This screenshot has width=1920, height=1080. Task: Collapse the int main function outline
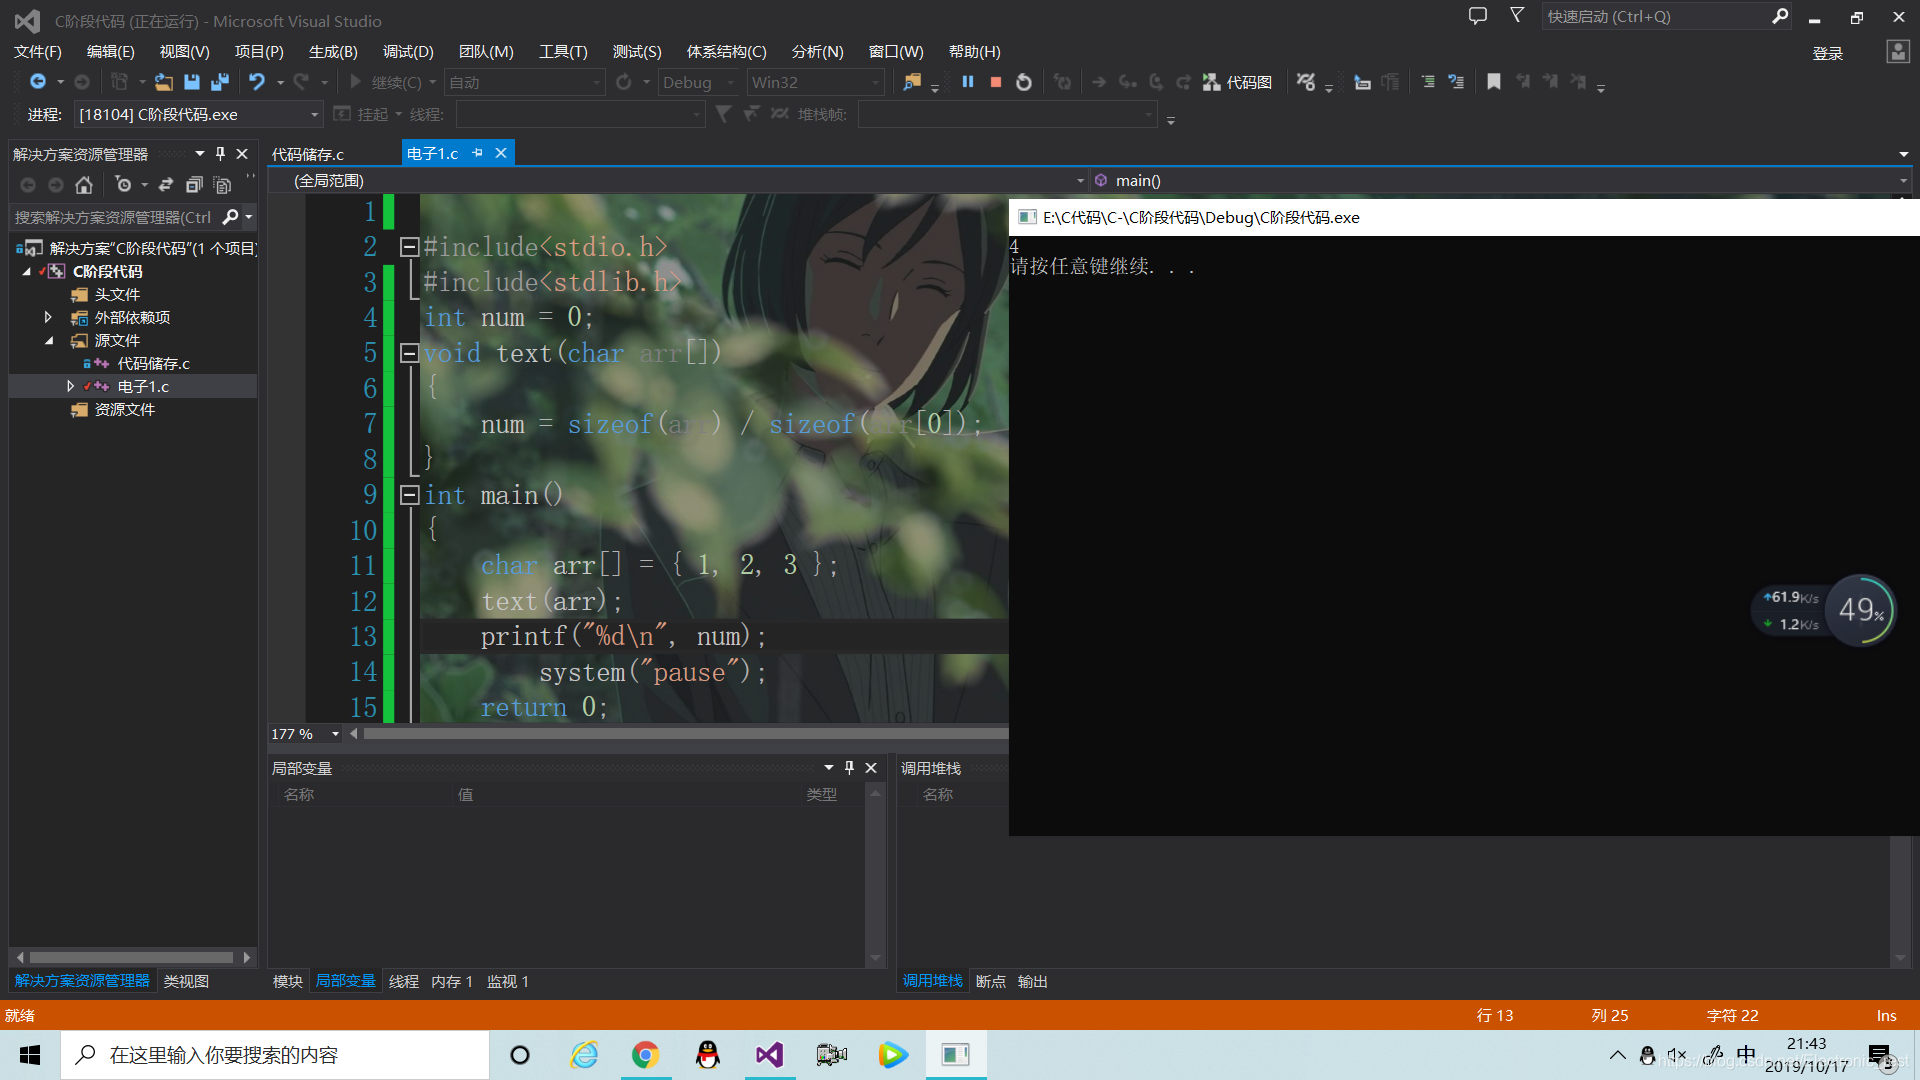point(409,495)
